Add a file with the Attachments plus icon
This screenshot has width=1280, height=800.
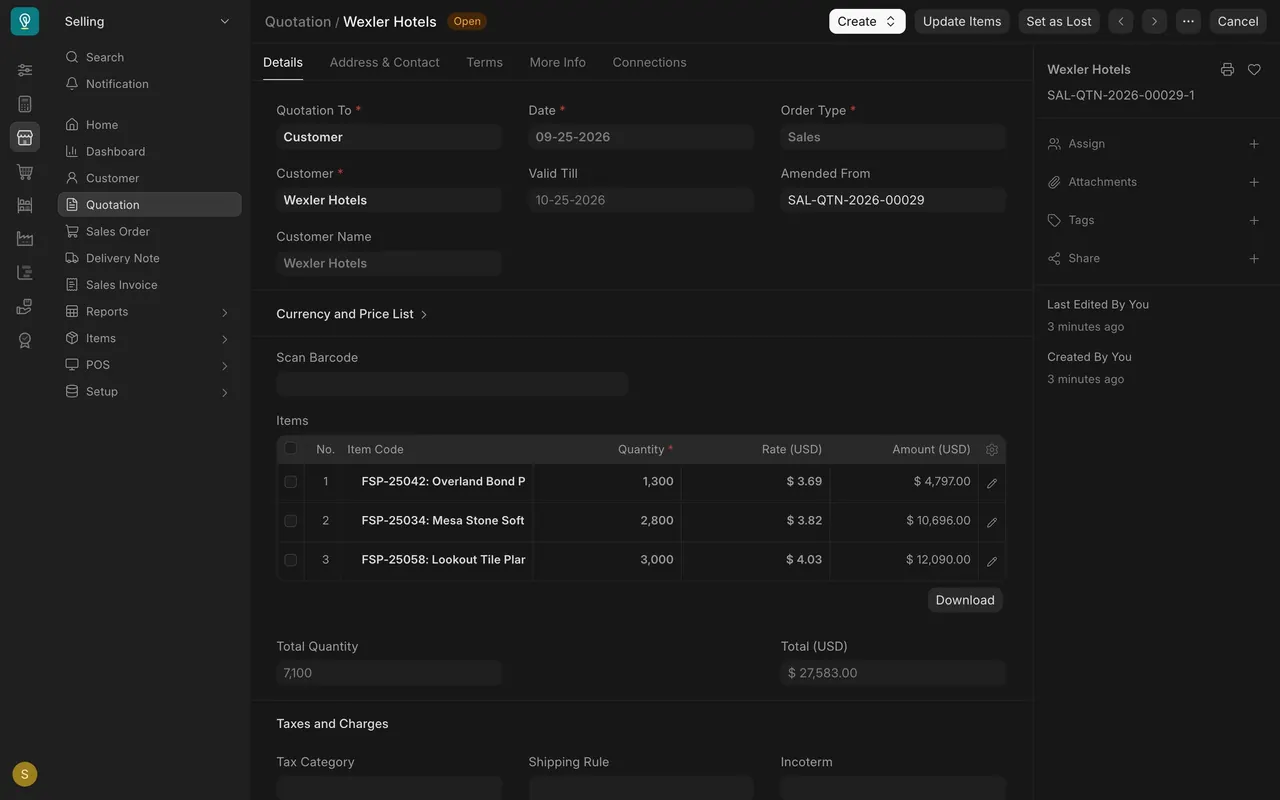[x=1254, y=182]
